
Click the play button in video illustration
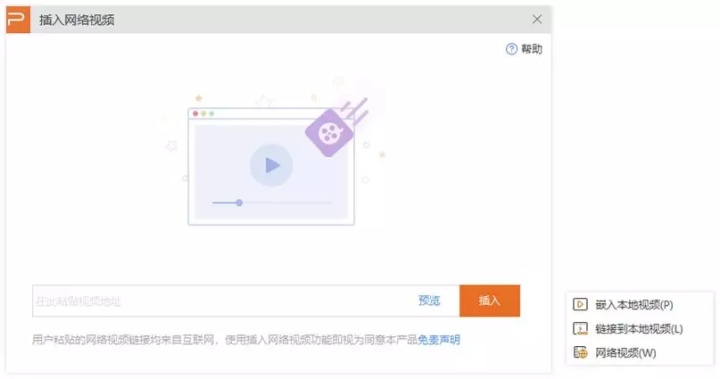coord(271,165)
